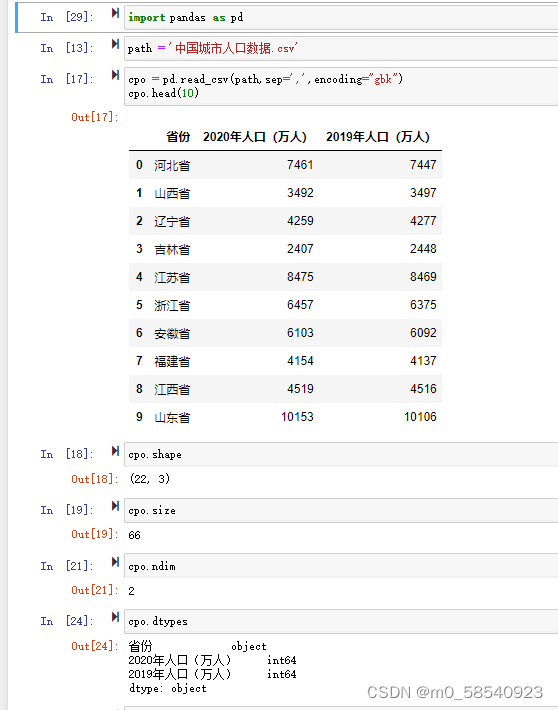Click the In [17] prompt label
558x710 pixels.
click(67, 79)
